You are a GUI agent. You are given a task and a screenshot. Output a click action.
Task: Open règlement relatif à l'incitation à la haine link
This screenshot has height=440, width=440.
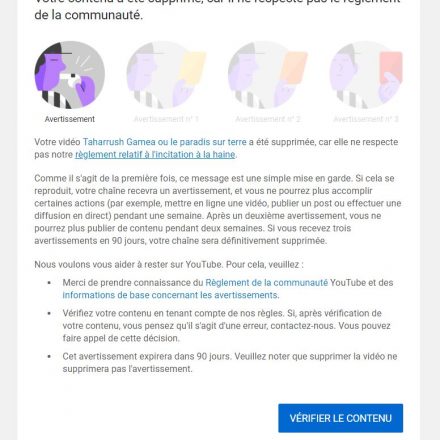(155, 155)
